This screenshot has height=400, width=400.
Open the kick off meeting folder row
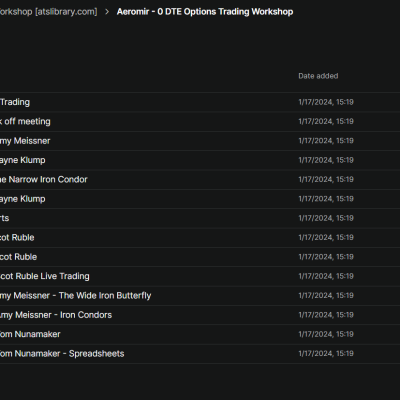(200, 121)
